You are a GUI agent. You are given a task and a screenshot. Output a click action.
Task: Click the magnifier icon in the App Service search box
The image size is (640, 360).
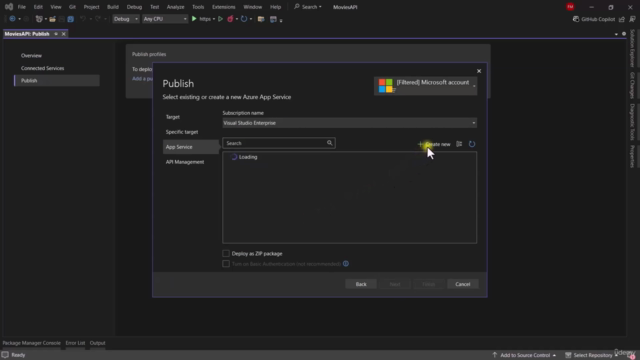[329, 143]
